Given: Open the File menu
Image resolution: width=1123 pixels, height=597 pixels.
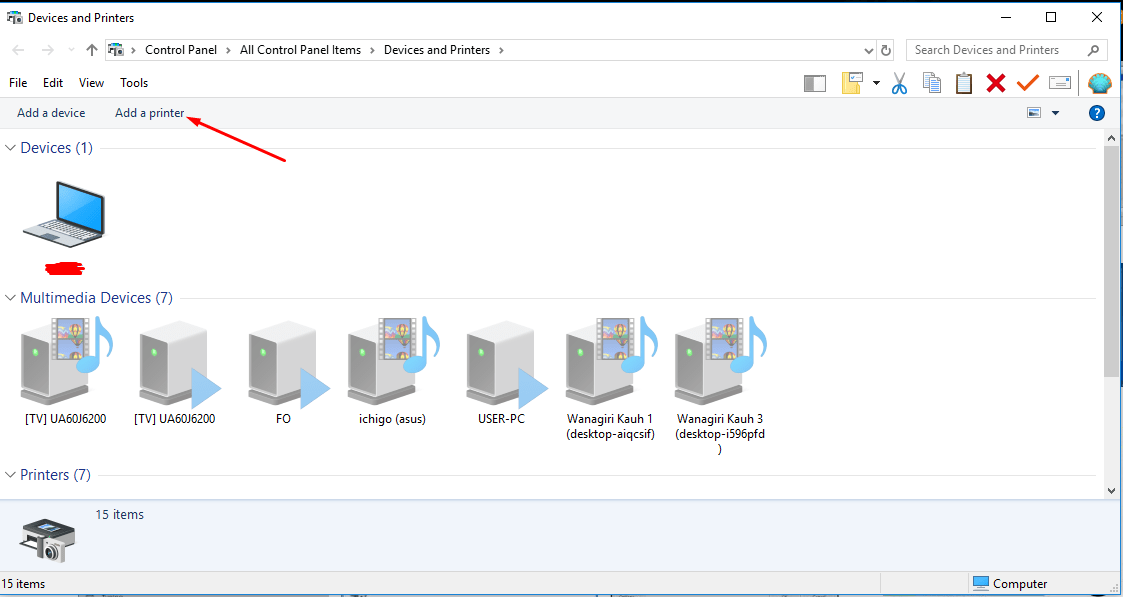Looking at the screenshot, I should point(17,82).
